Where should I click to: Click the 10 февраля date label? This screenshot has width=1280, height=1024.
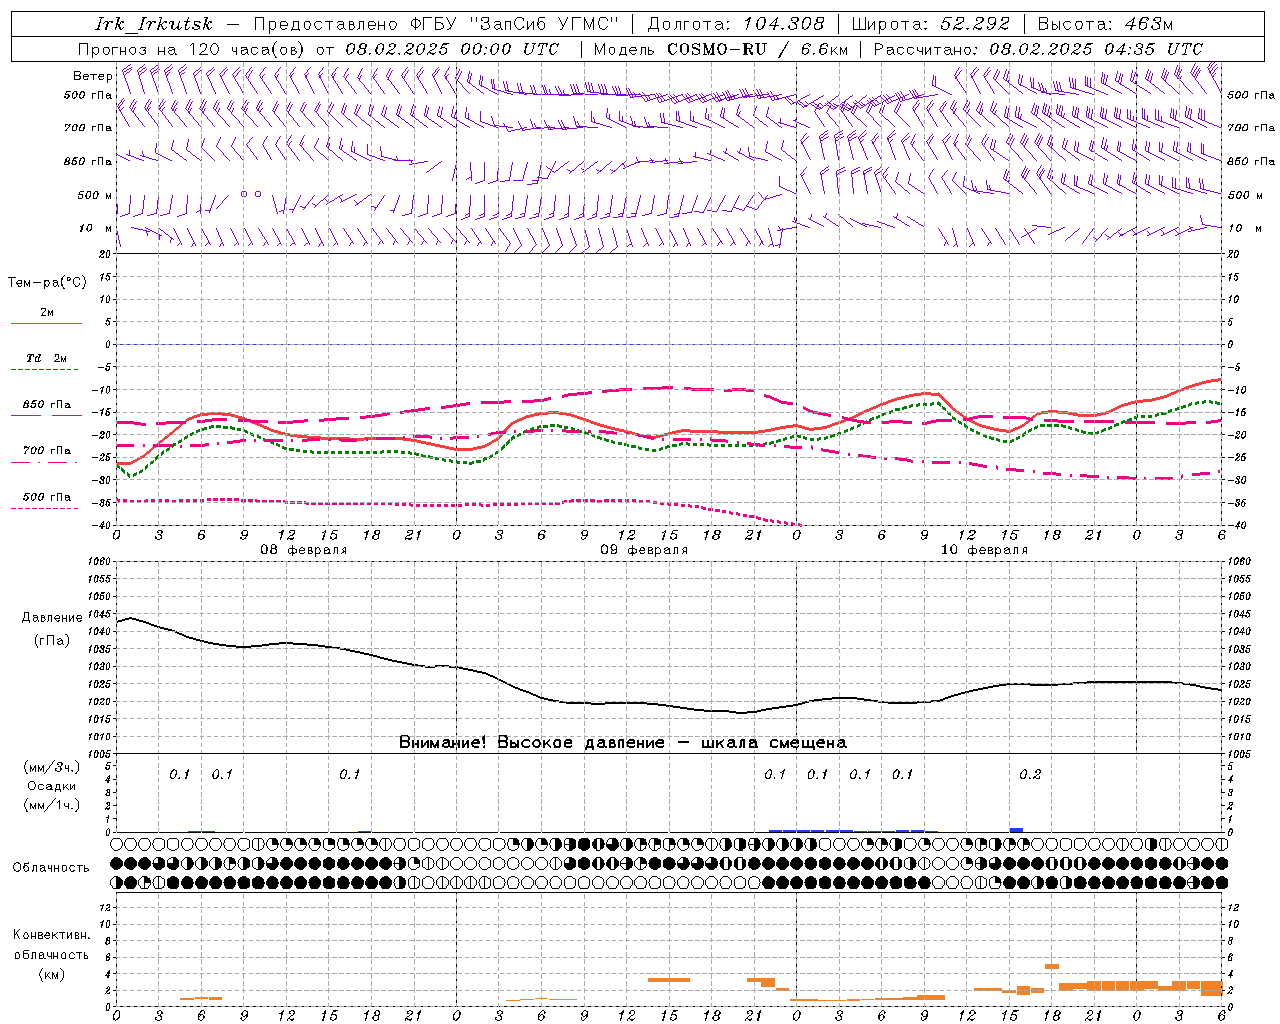click(984, 550)
